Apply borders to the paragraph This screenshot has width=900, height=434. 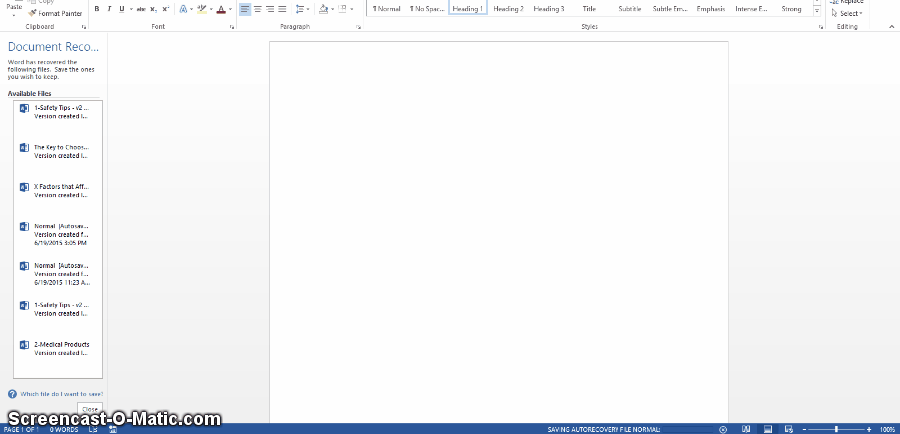coord(343,9)
